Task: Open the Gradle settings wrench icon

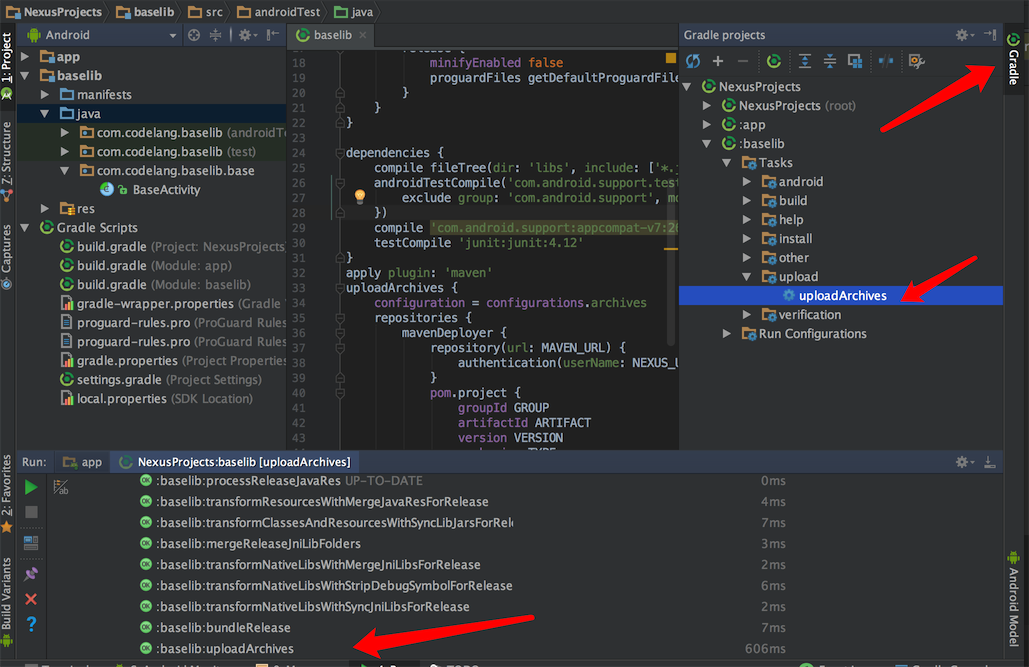Action: pyautogui.click(x=916, y=62)
